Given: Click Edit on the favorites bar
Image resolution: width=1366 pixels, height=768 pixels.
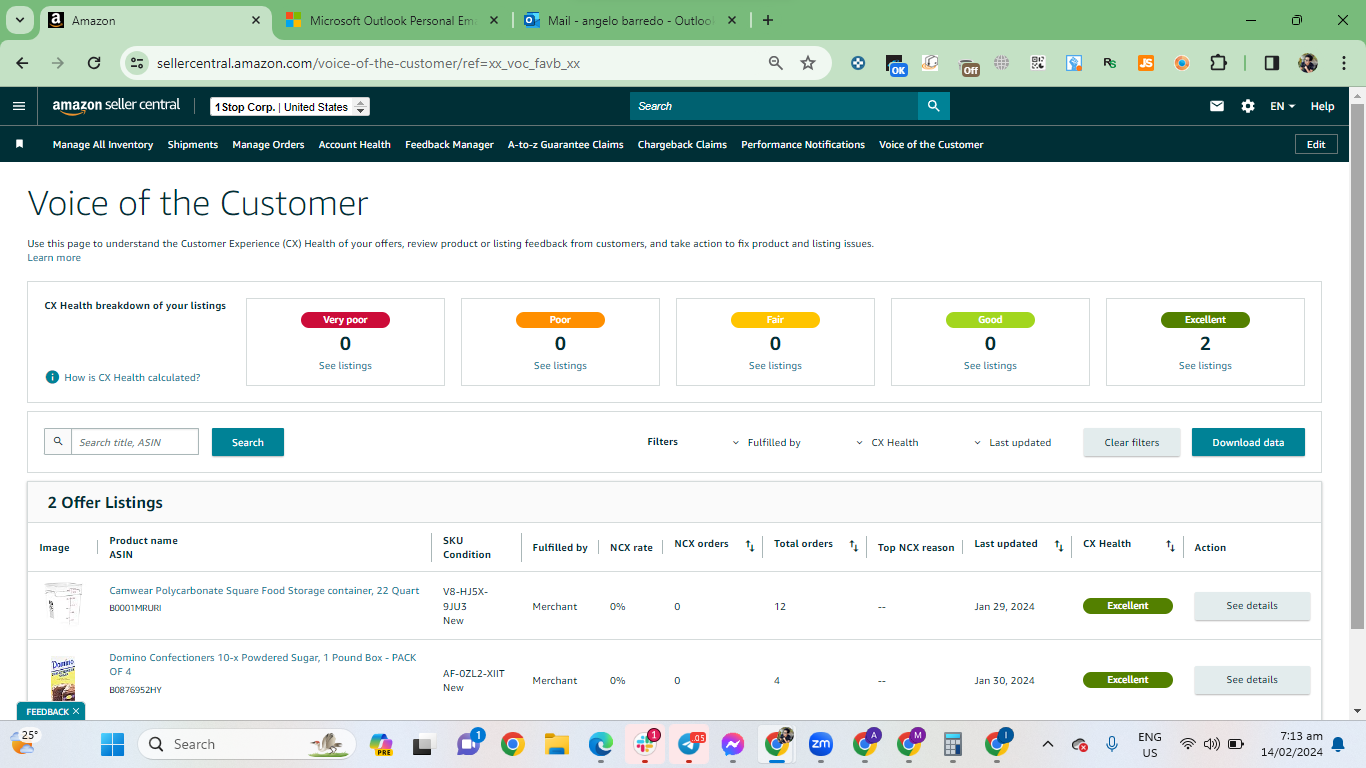Looking at the screenshot, I should [x=1316, y=144].
